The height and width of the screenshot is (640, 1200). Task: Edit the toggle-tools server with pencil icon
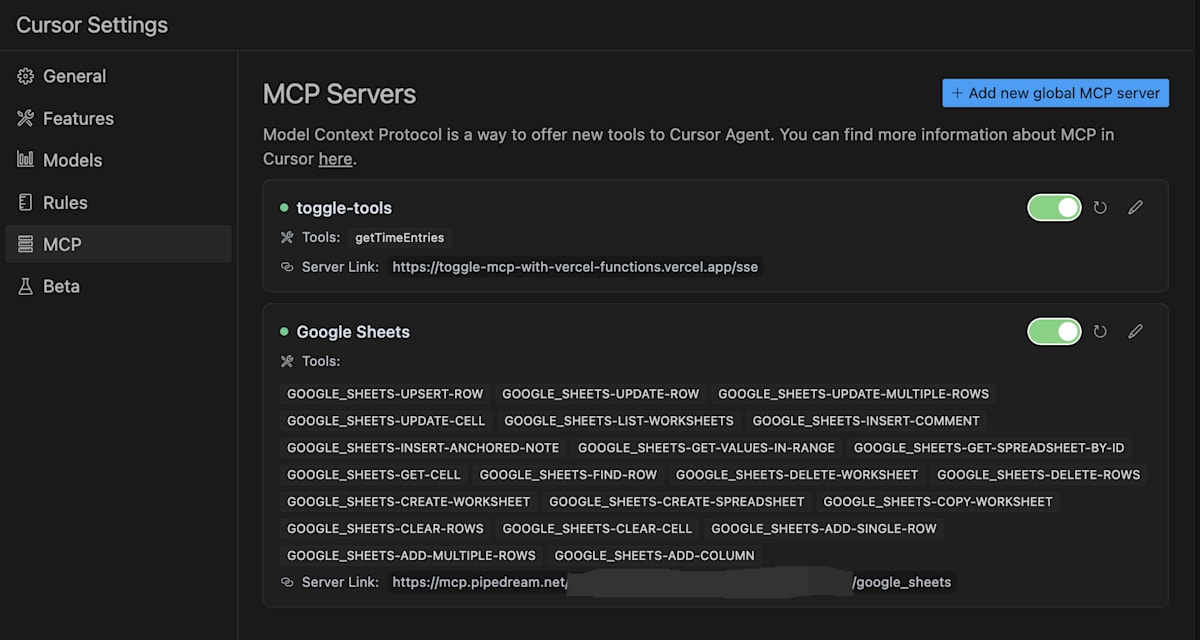coord(1135,208)
